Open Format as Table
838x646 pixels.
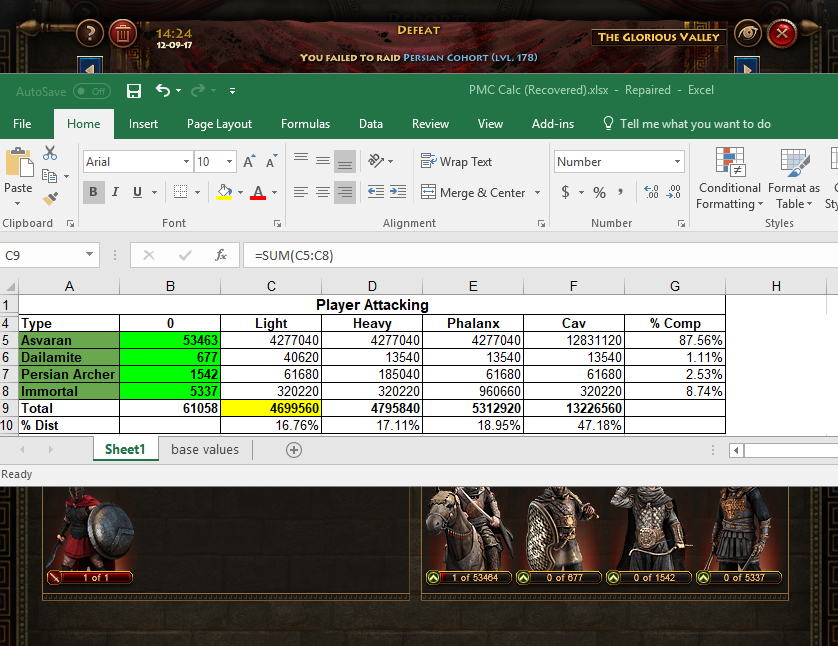click(x=794, y=178)
